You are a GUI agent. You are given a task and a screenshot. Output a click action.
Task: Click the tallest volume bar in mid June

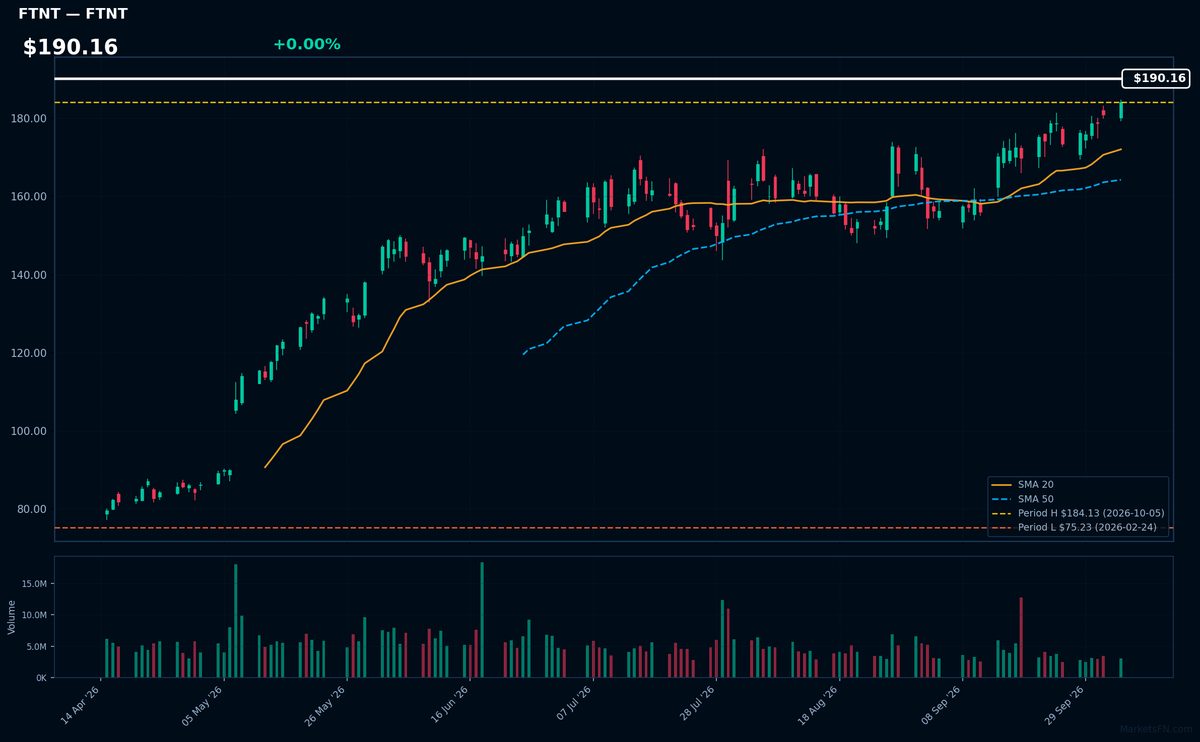(482, 620)
